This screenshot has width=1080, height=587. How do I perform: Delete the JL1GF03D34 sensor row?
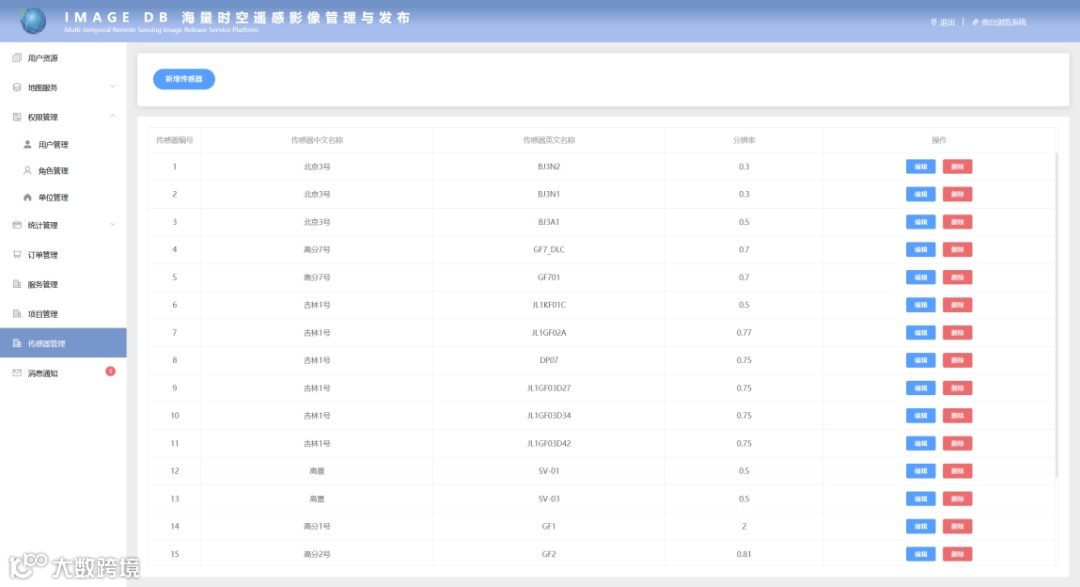[x=957, y=415]
